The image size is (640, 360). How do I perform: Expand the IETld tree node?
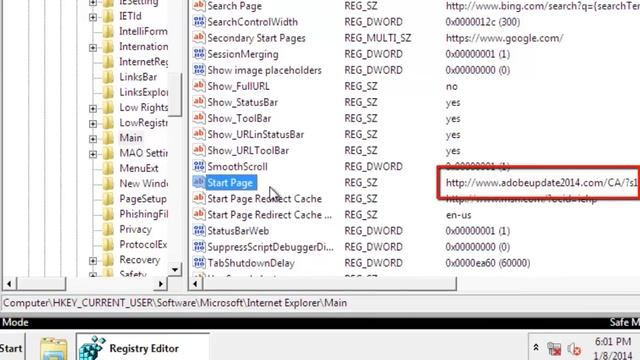click(x=93, y=17)
